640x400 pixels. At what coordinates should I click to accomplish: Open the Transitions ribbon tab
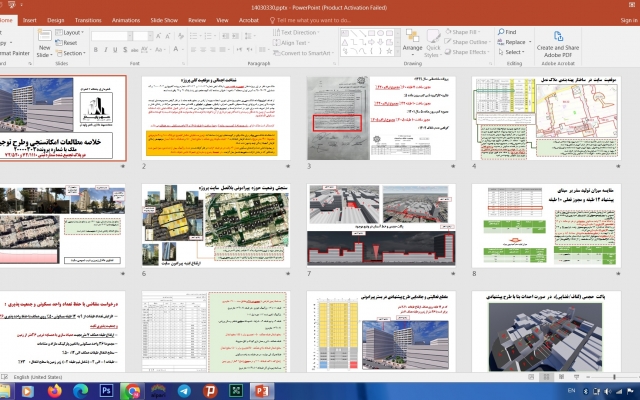[88, 20]
